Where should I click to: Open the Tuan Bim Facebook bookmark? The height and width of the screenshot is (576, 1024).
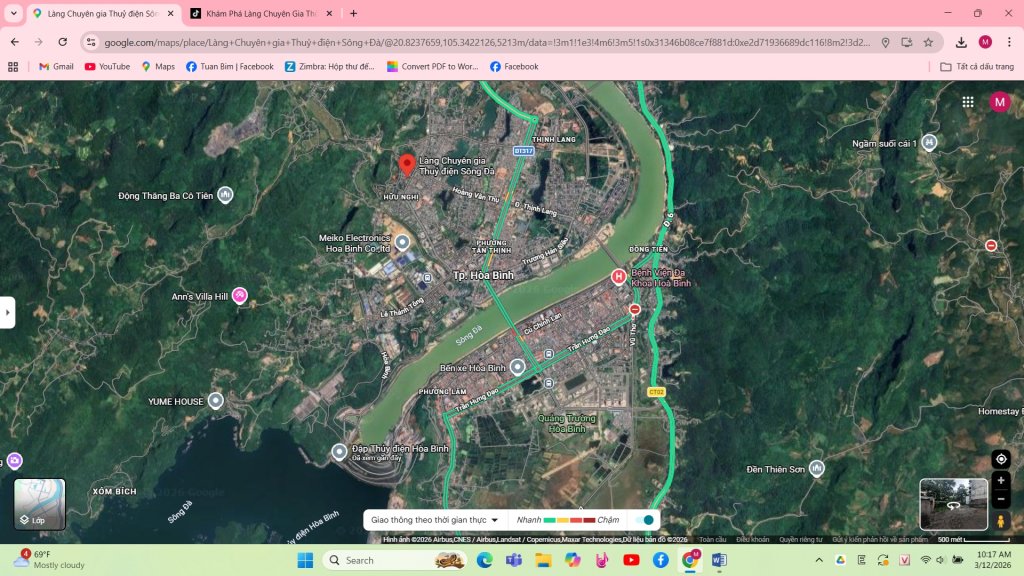pos(230,67)
